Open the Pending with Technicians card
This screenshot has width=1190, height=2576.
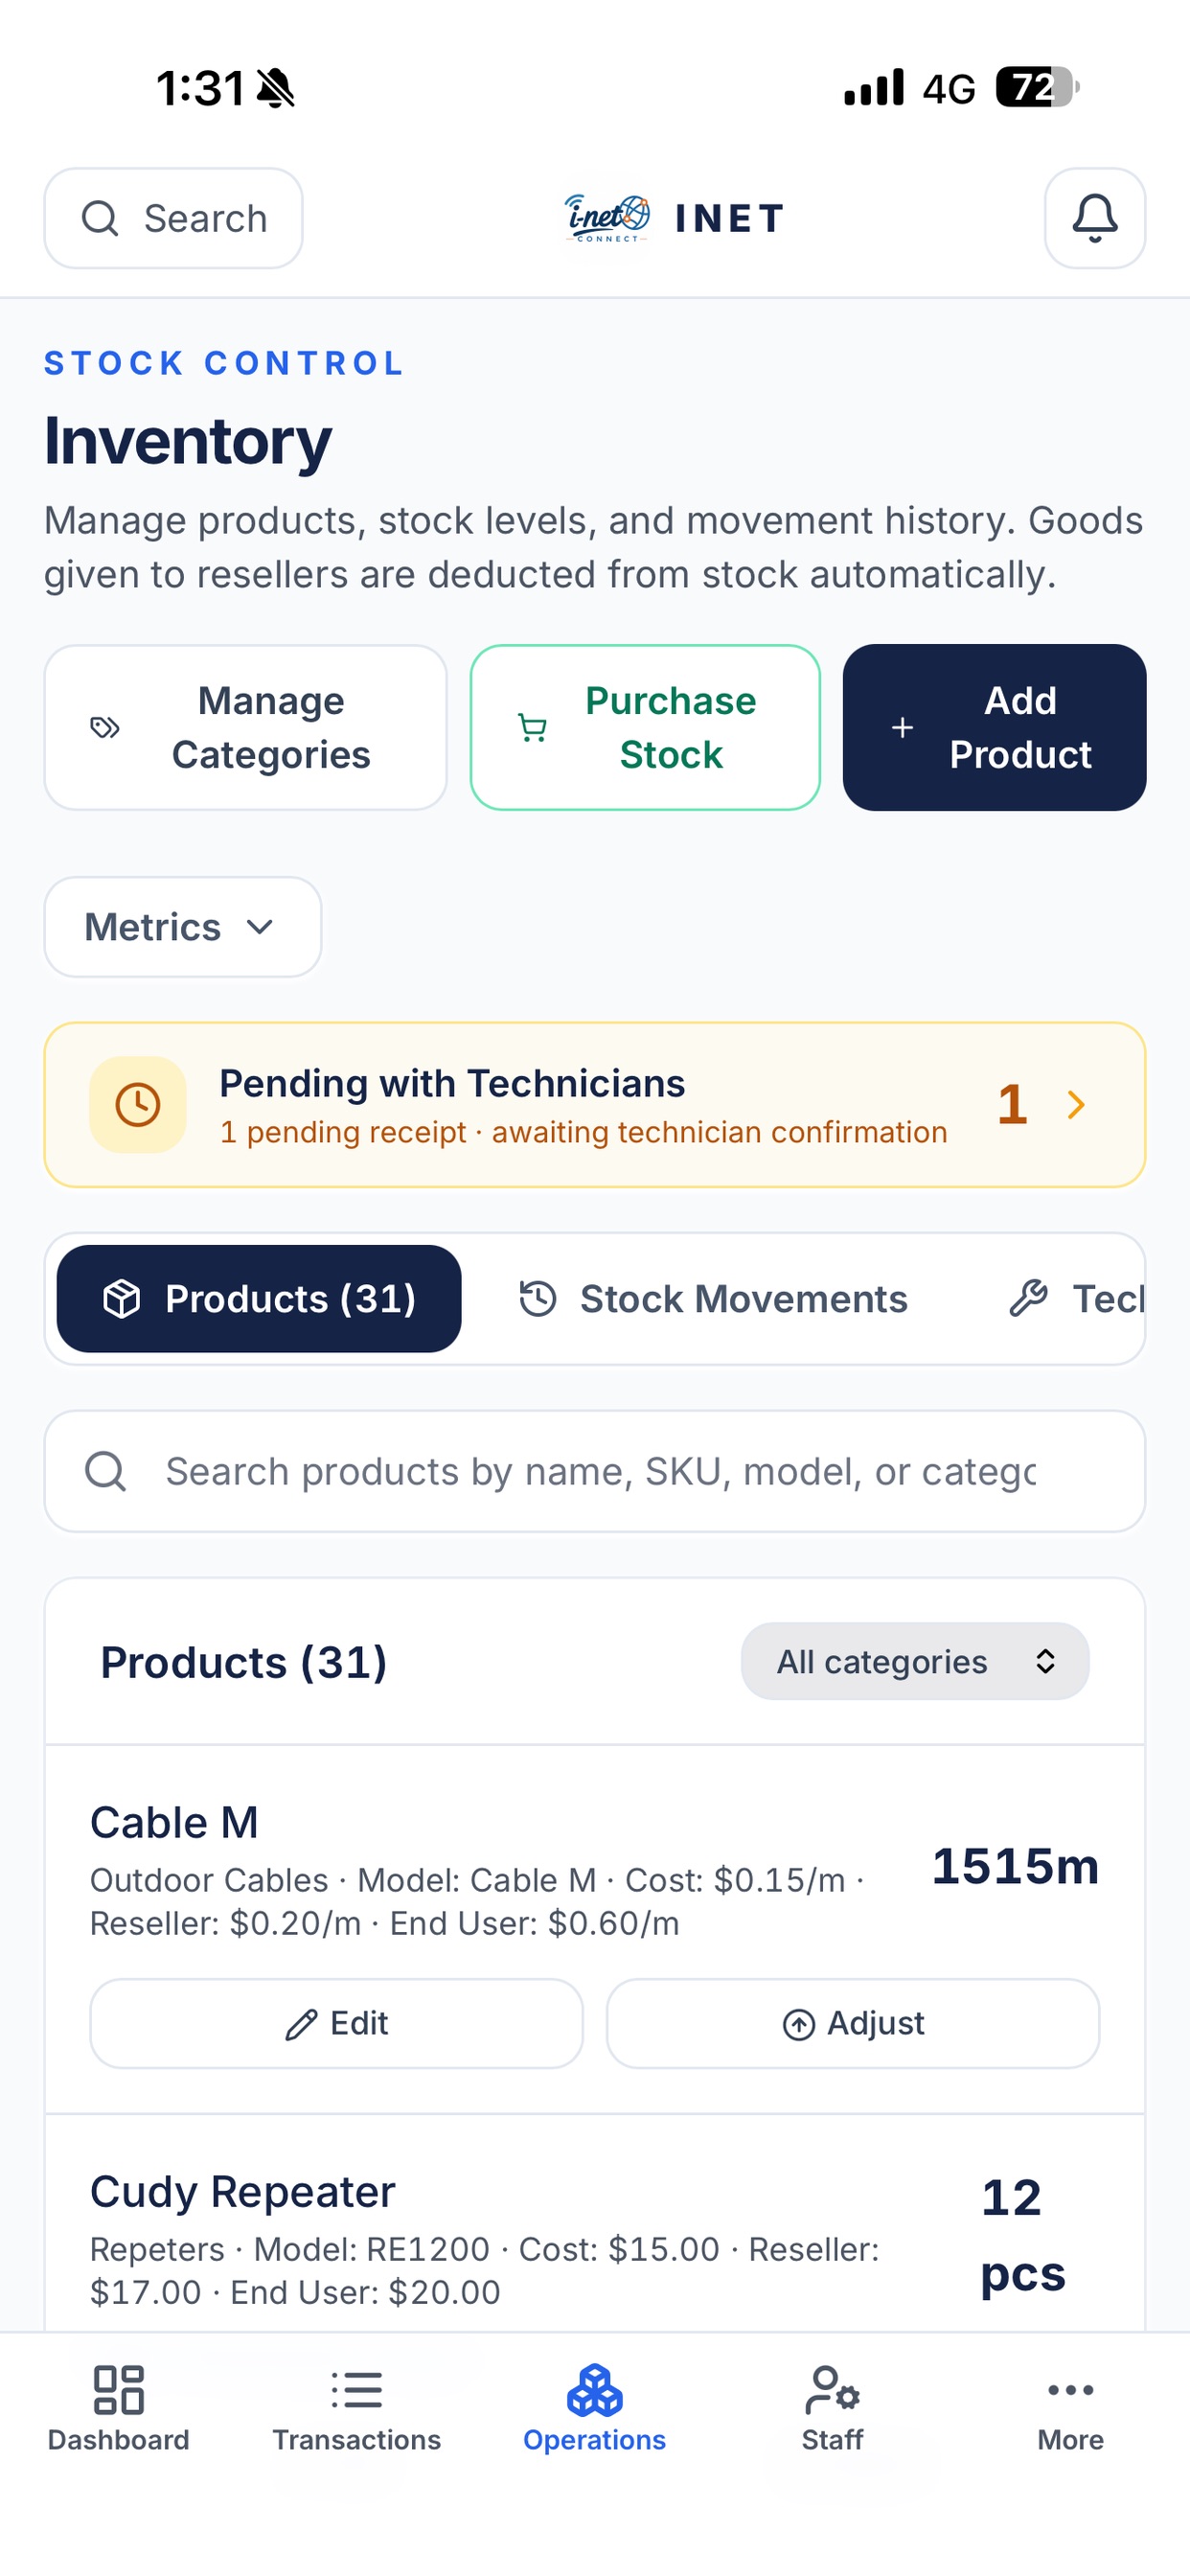595,1105
